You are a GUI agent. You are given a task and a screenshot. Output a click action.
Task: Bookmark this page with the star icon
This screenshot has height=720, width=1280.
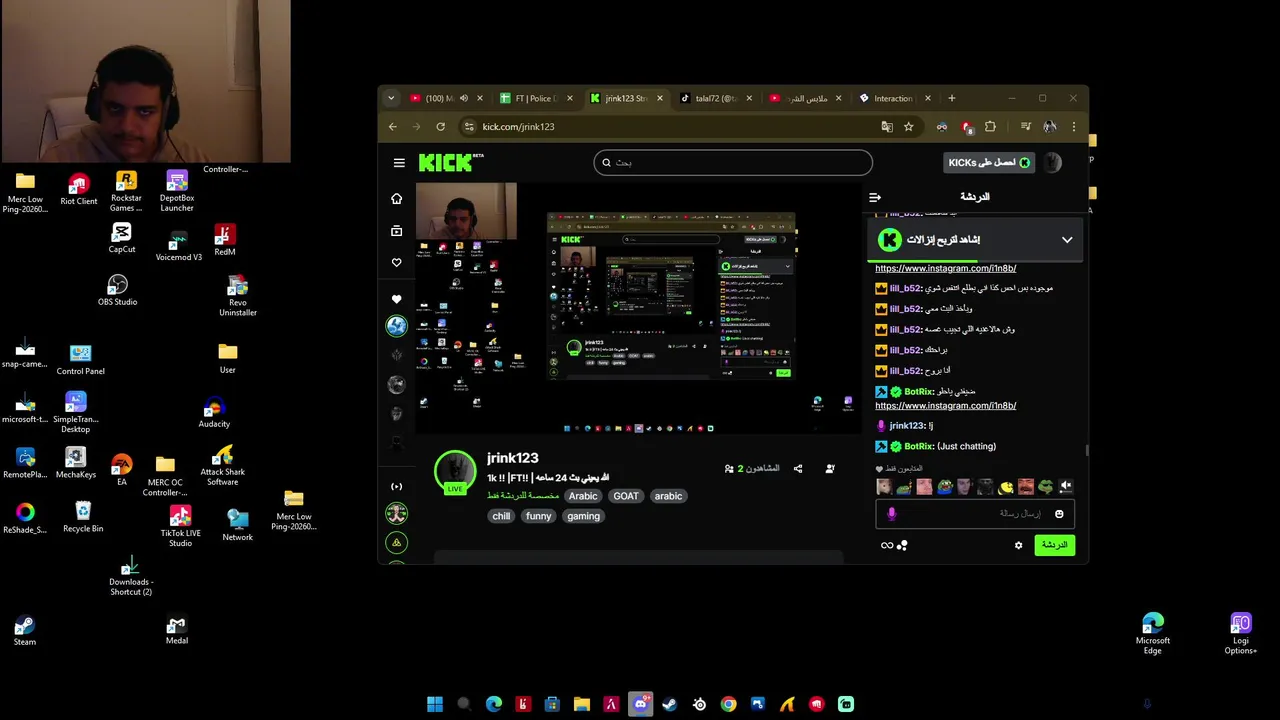(908, 127)
